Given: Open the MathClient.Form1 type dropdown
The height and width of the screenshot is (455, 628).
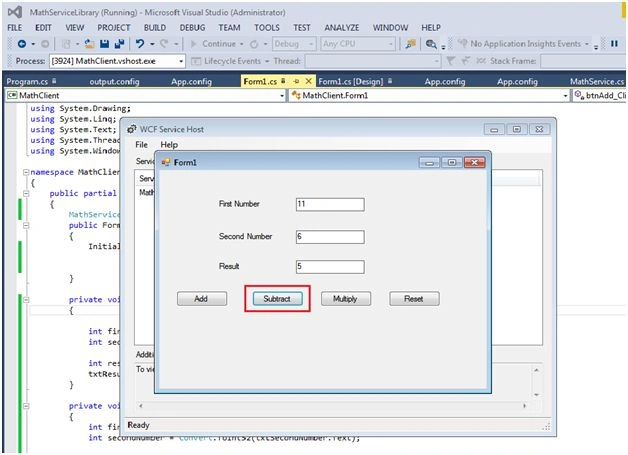Looking at the screenshot, I should (x=429, y=95).
